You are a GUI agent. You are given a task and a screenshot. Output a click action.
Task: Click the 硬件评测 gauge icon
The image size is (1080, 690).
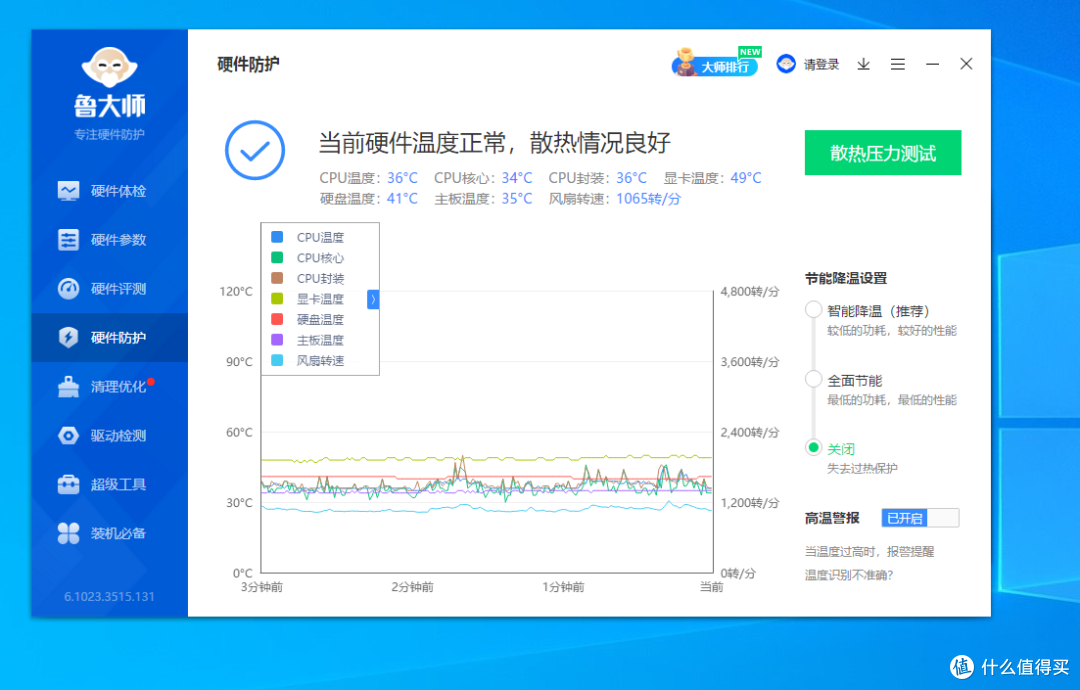(x=68, y=289)
